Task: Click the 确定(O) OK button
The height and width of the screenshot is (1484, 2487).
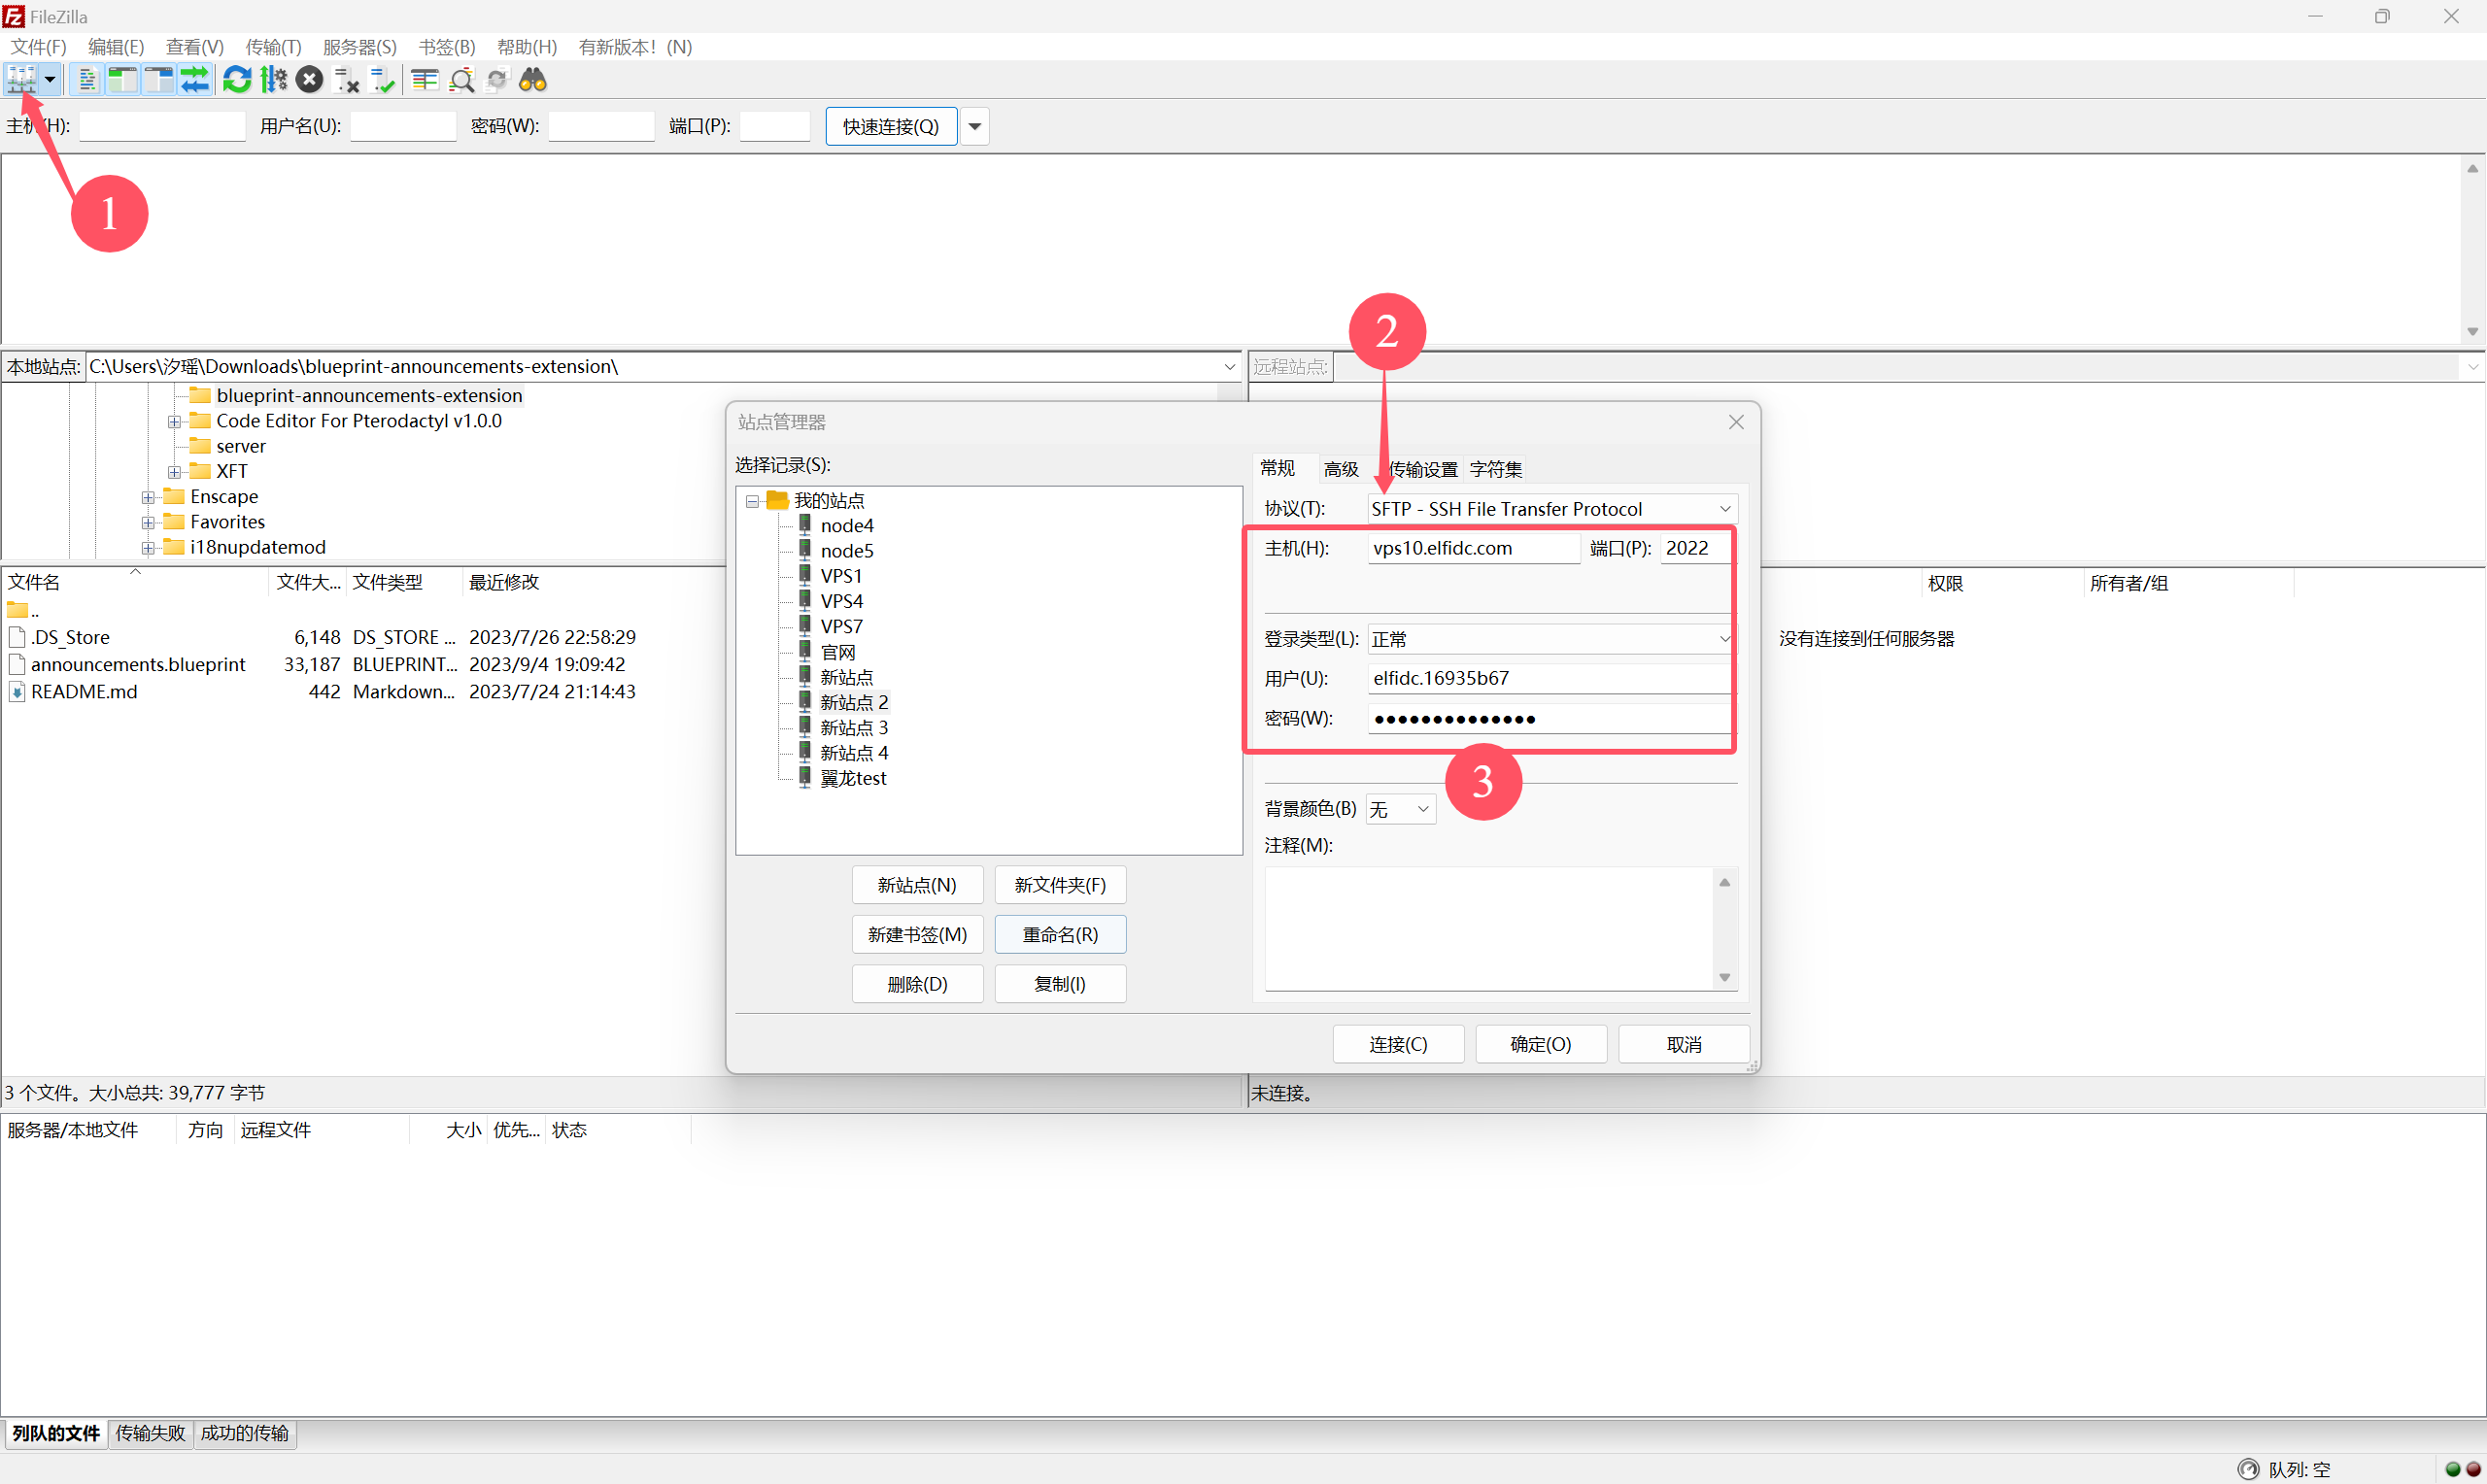Action: 1540,1044
